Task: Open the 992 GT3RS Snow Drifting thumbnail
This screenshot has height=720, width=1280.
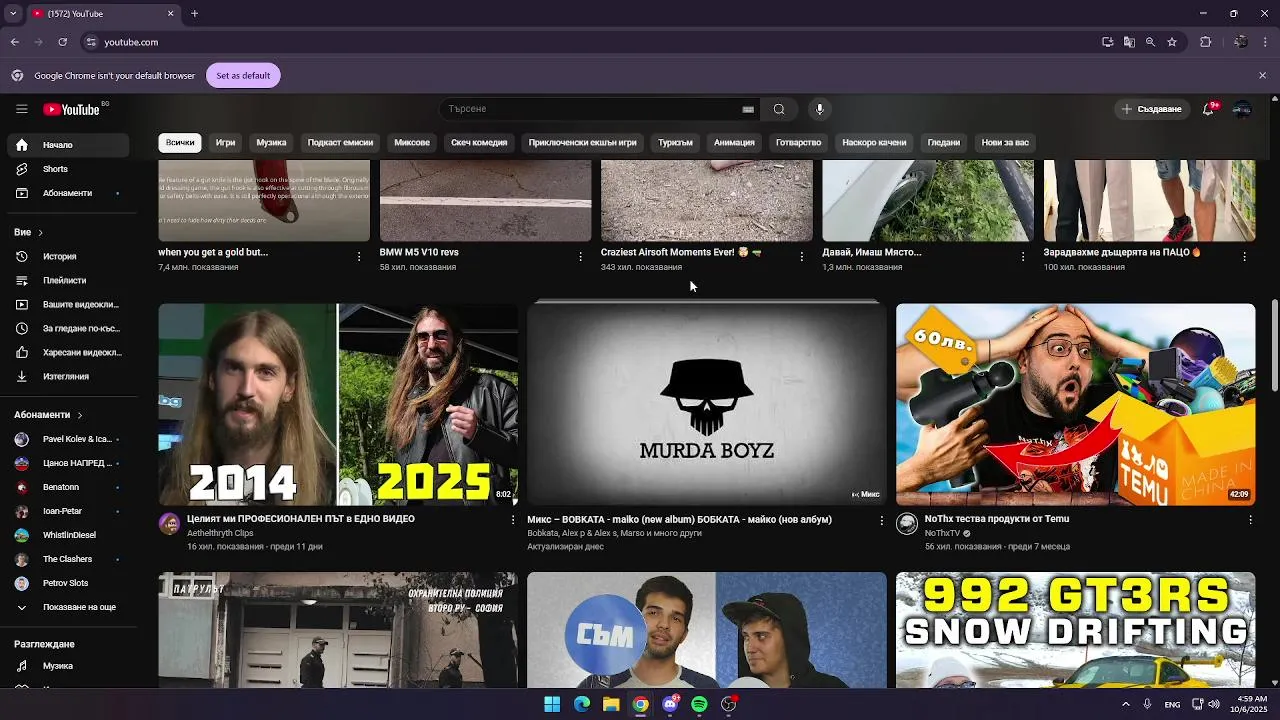Action: 1075,630
